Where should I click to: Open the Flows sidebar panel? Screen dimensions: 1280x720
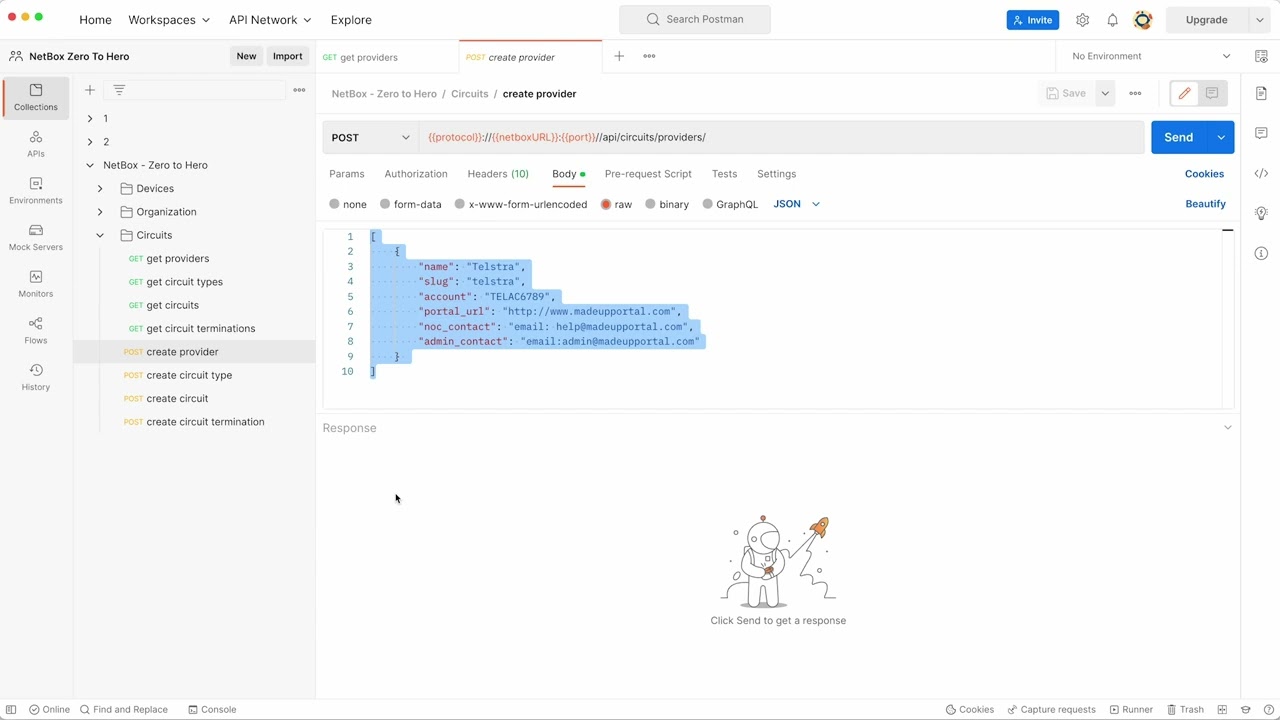(36, 331)
